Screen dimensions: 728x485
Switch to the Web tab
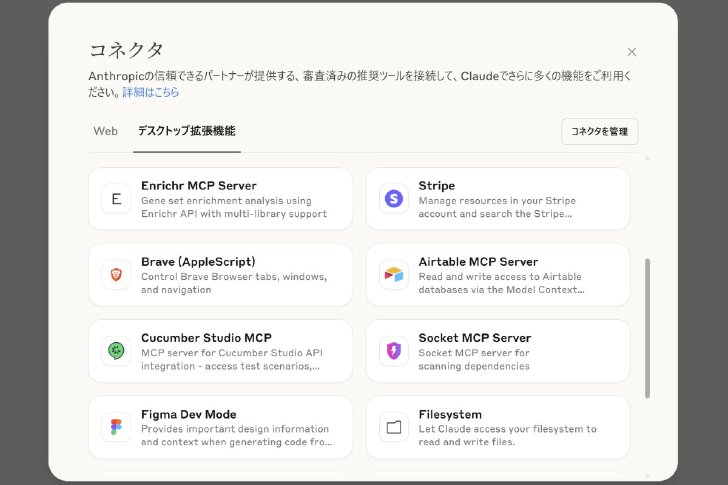tap(105, 131)
